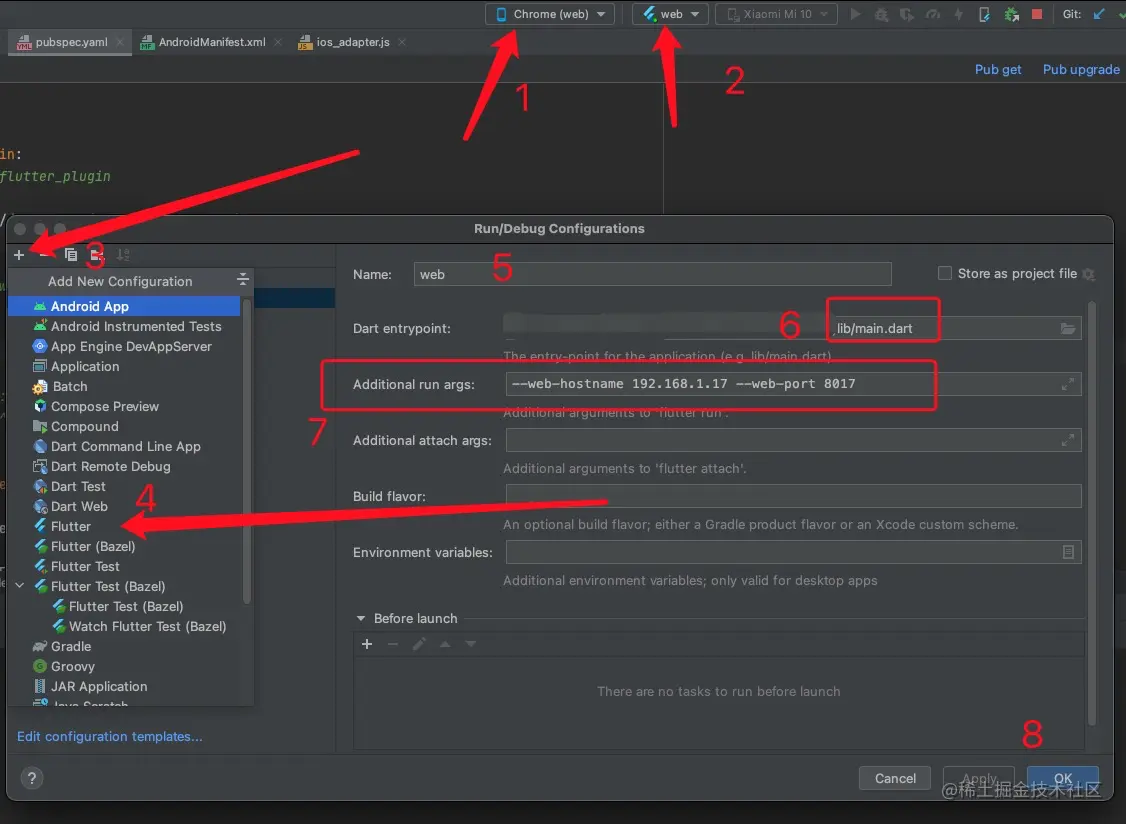
Task: Select App Engine DevAppServer configuration type
Action: [124, 346]
